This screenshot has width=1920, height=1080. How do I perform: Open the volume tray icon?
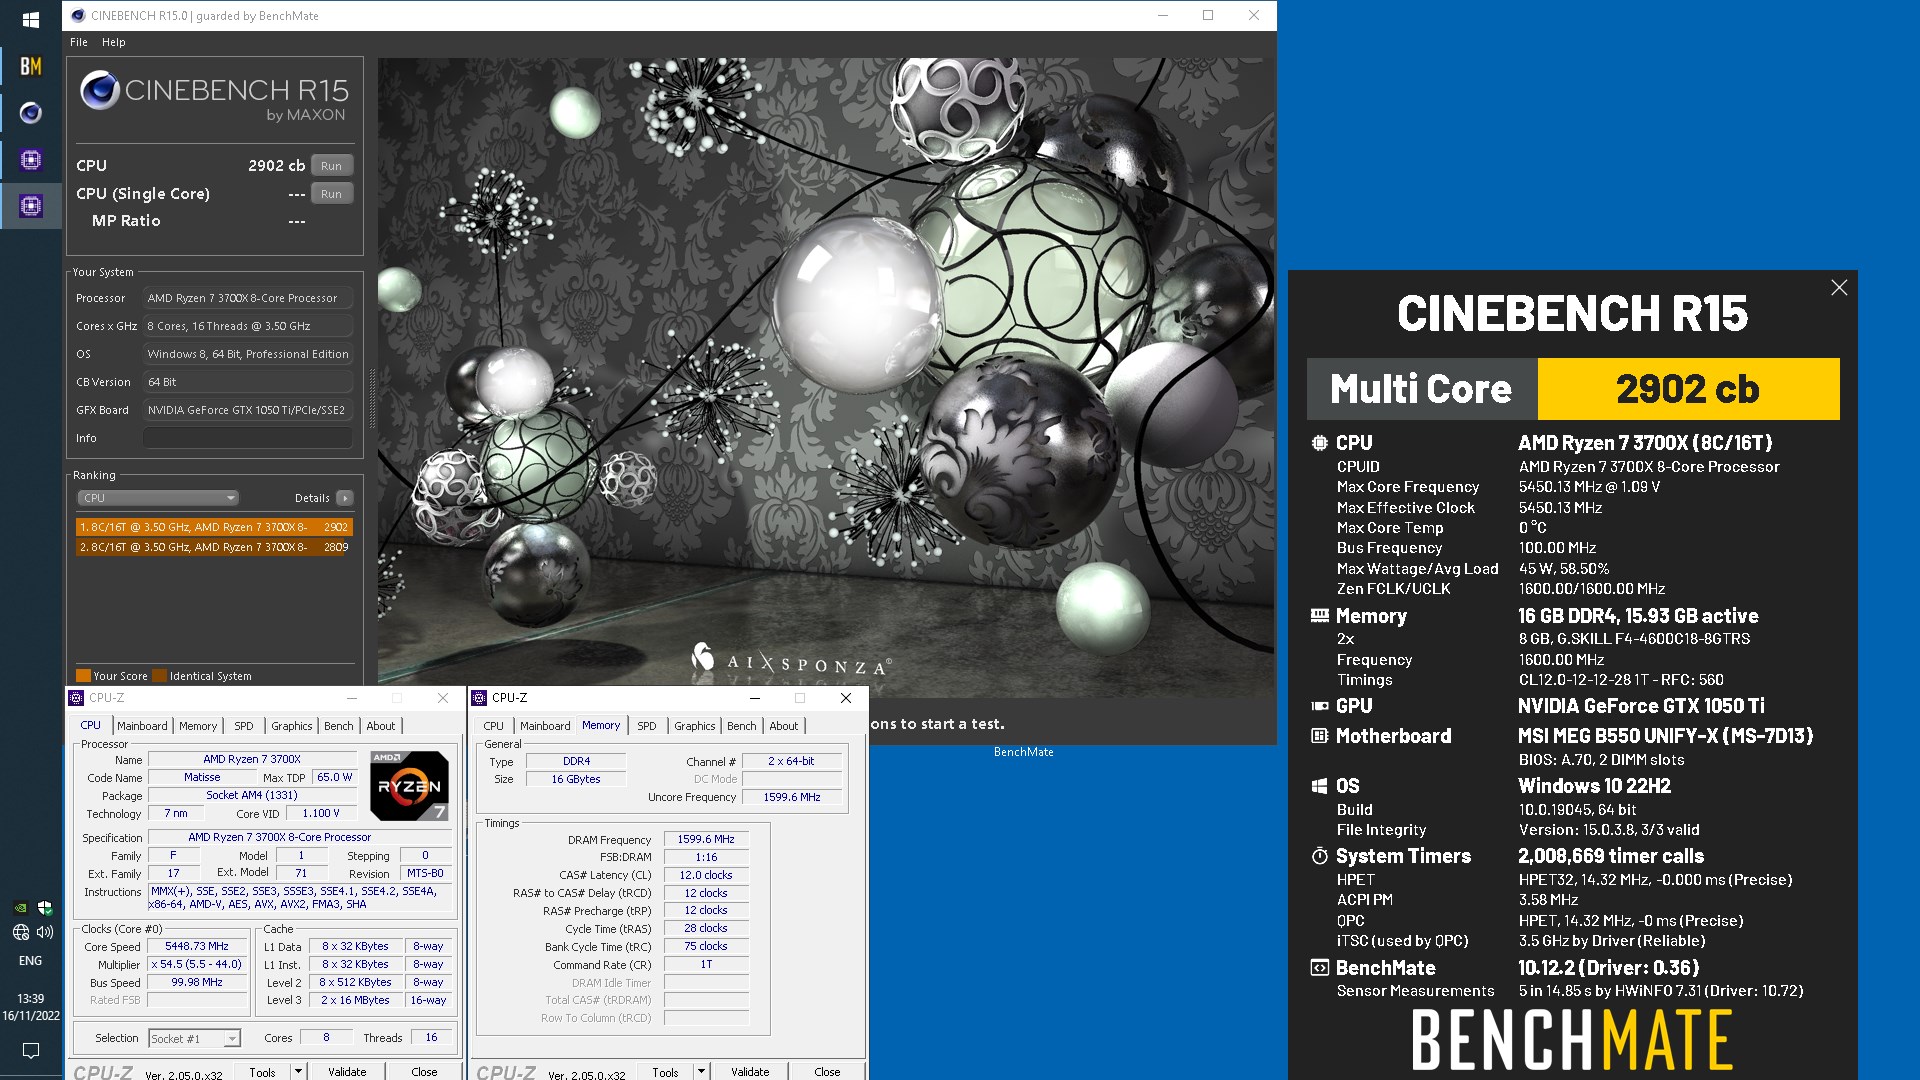point(44,932)
